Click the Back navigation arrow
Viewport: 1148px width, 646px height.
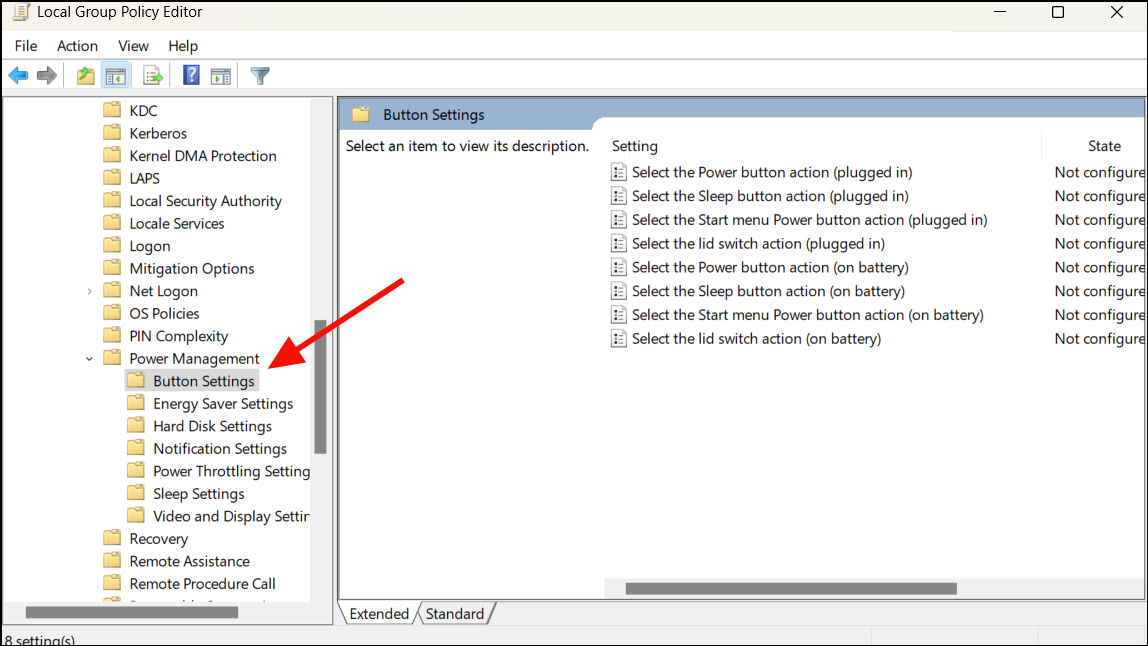pyautogui.click(x=18, y=75)
